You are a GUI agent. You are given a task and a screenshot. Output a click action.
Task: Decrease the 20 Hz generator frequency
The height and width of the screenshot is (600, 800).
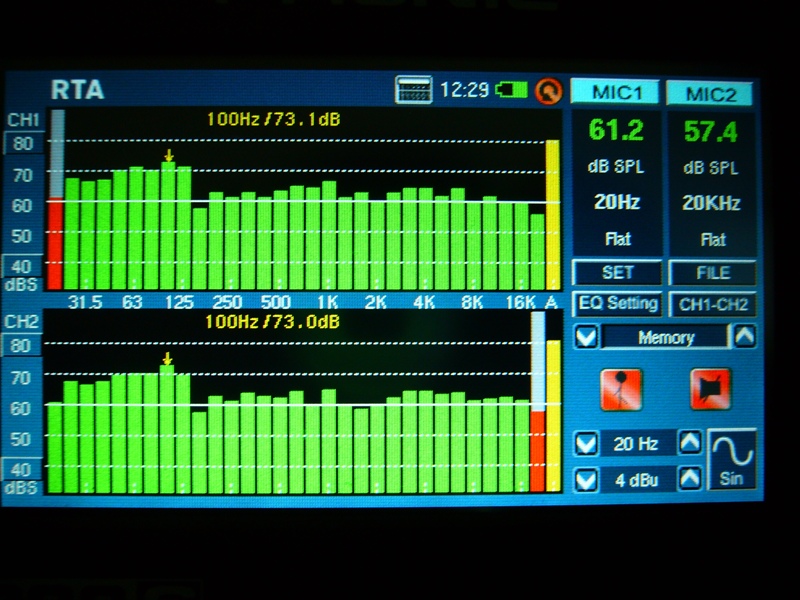pyautogui.click(x=587, y=443)
